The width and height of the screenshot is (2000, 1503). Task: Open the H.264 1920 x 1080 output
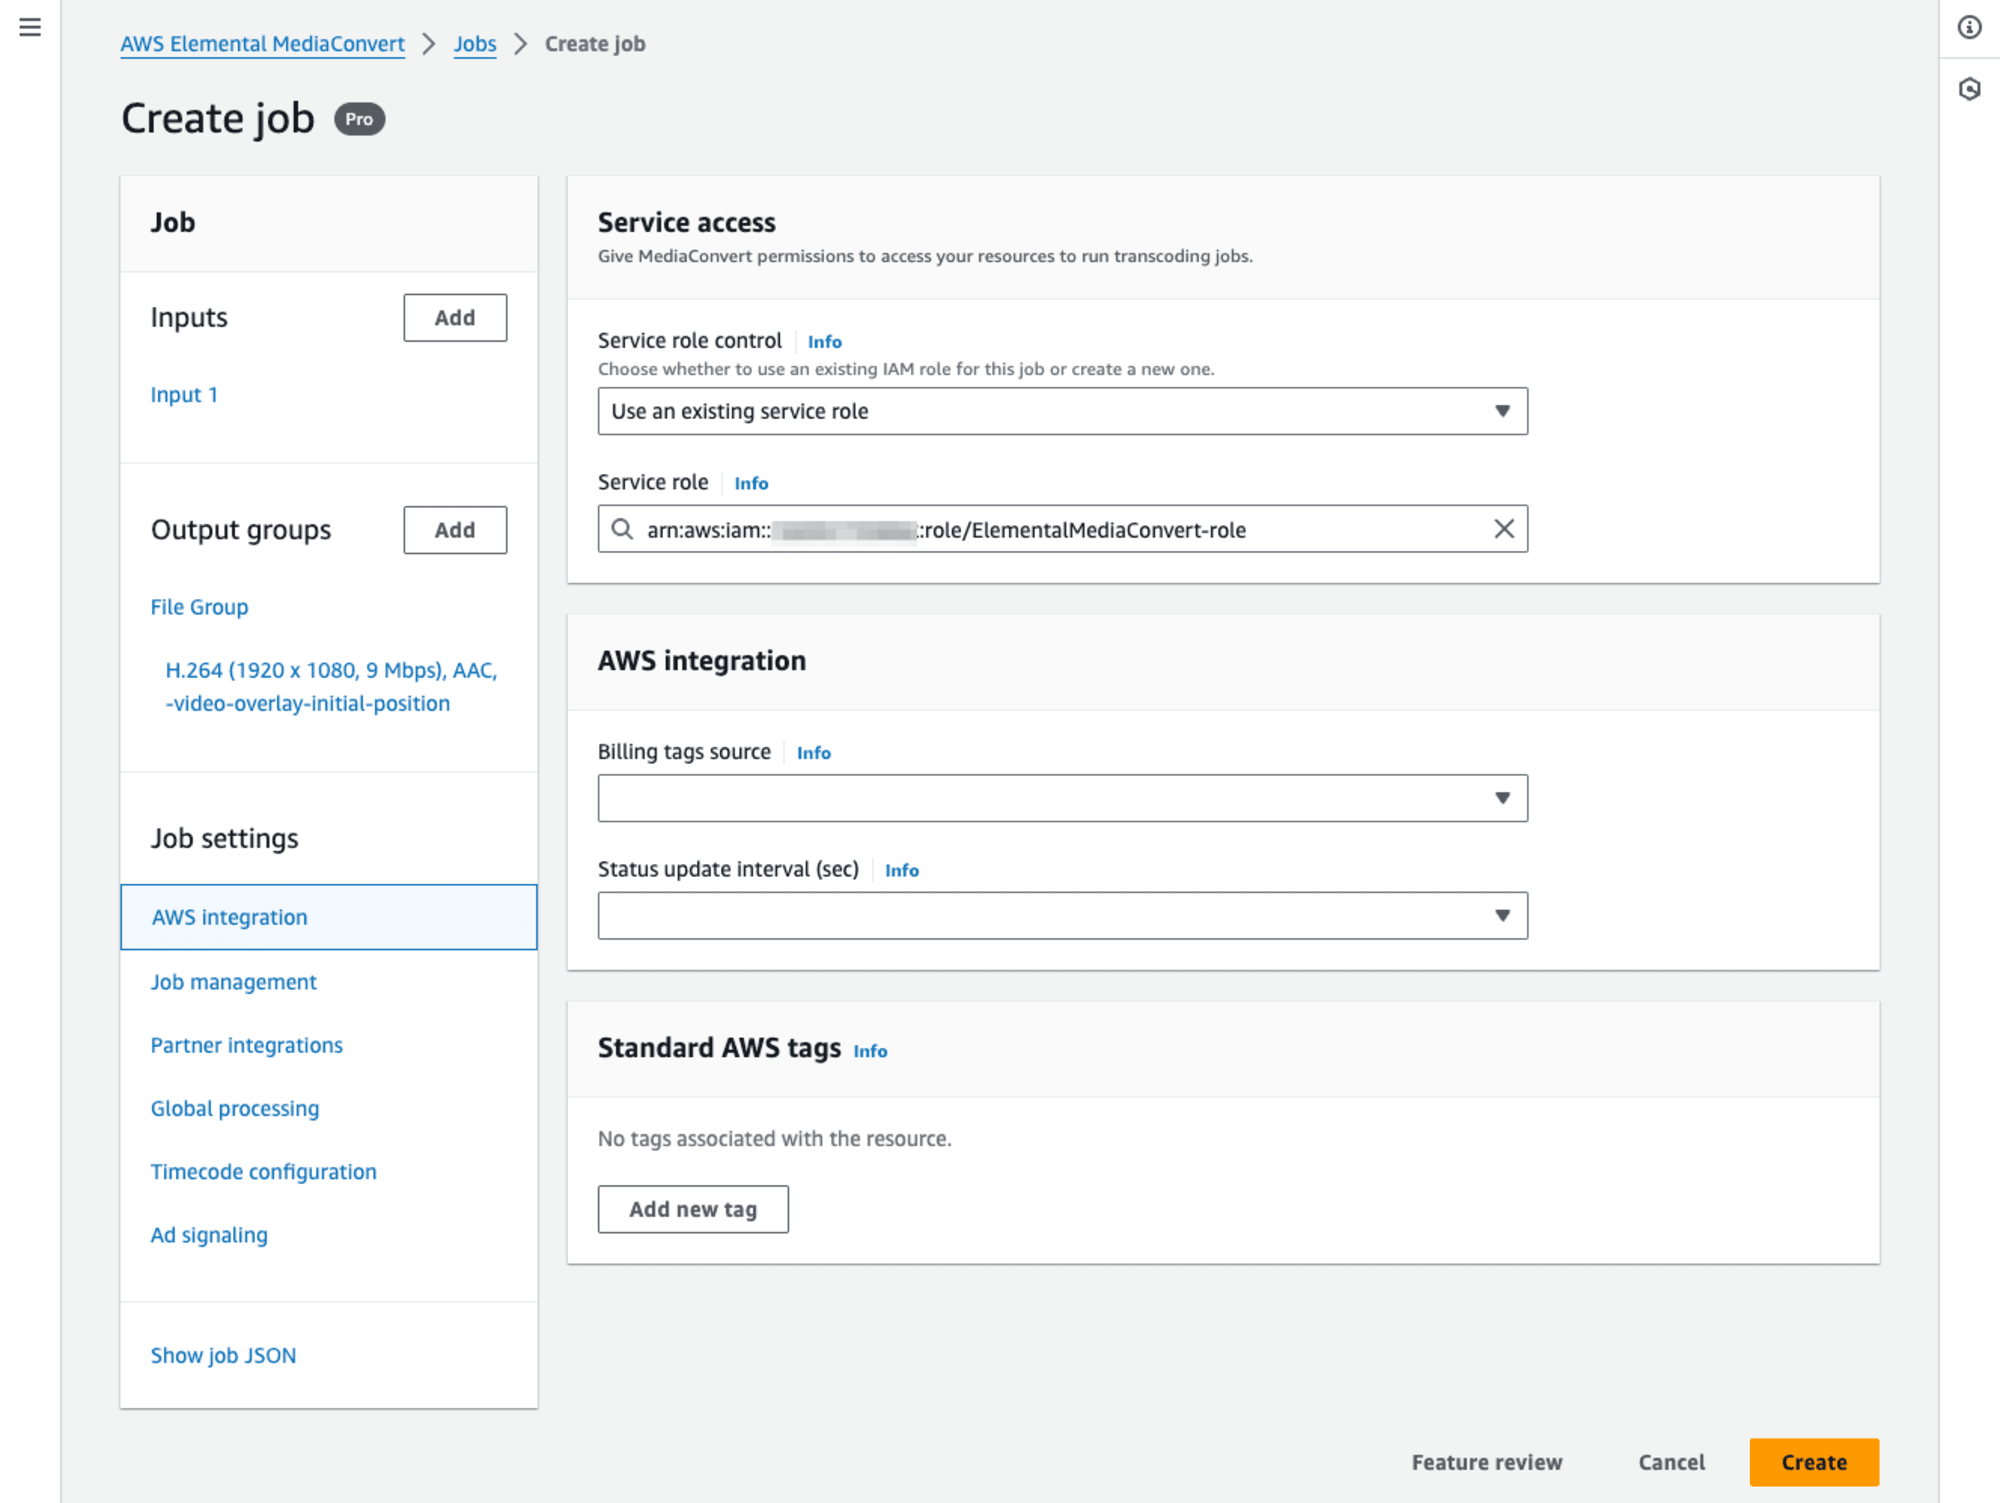(331, 686)
